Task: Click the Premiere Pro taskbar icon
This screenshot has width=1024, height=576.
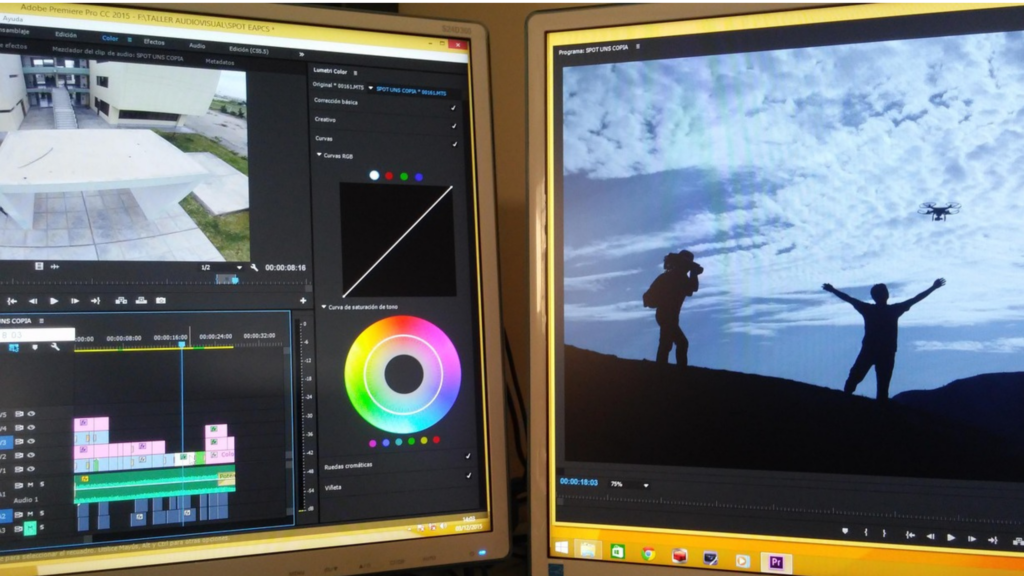Action: 776,561
